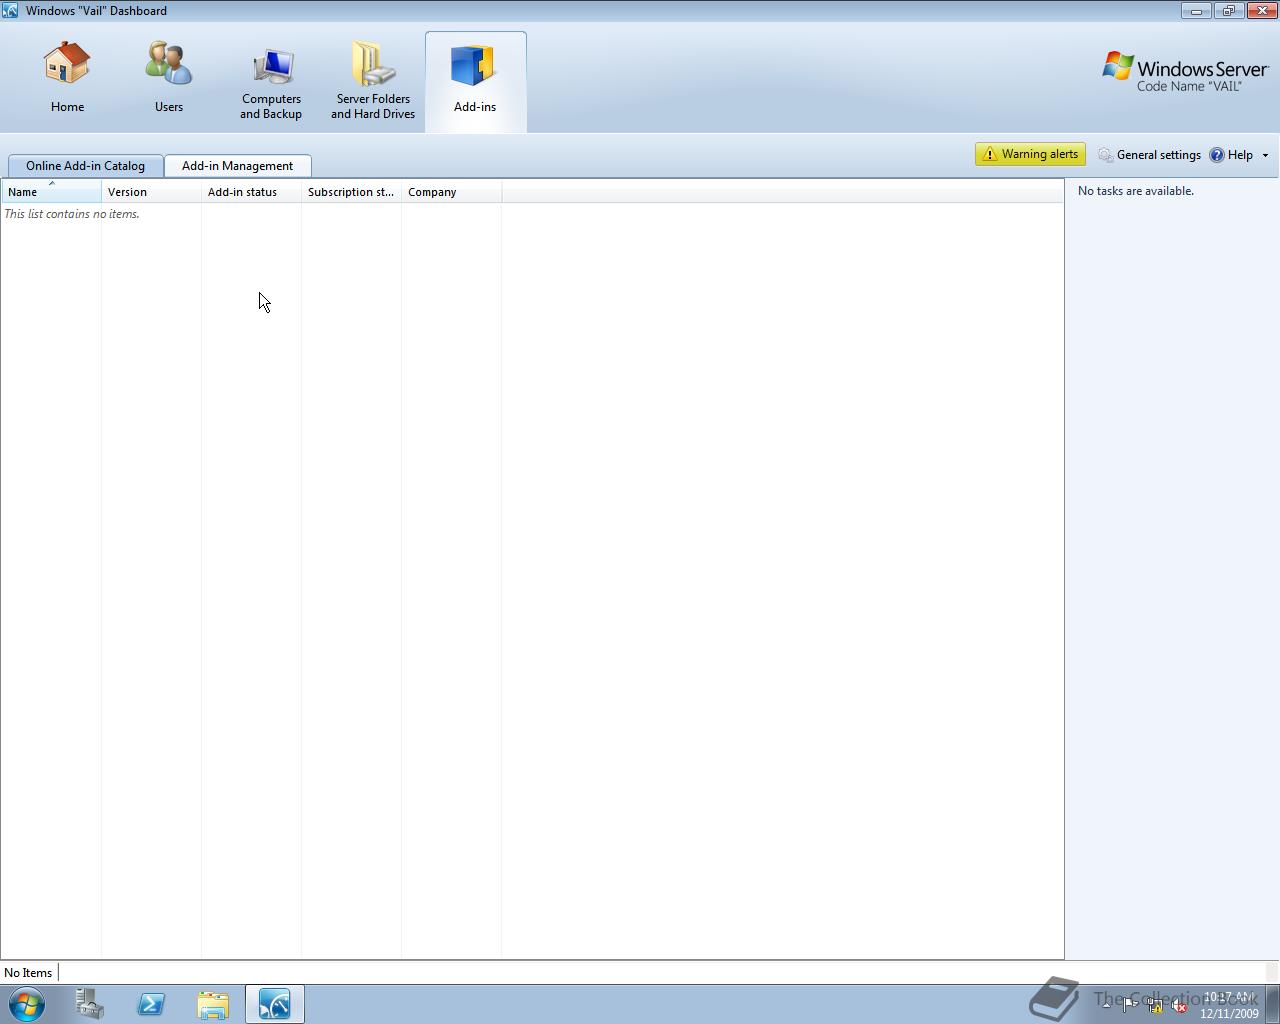This screenshot has width=1280, height=1024.
Task: Launch Server Manager from taskbar
Action: pyautogui.click(x=89, y=1004)
